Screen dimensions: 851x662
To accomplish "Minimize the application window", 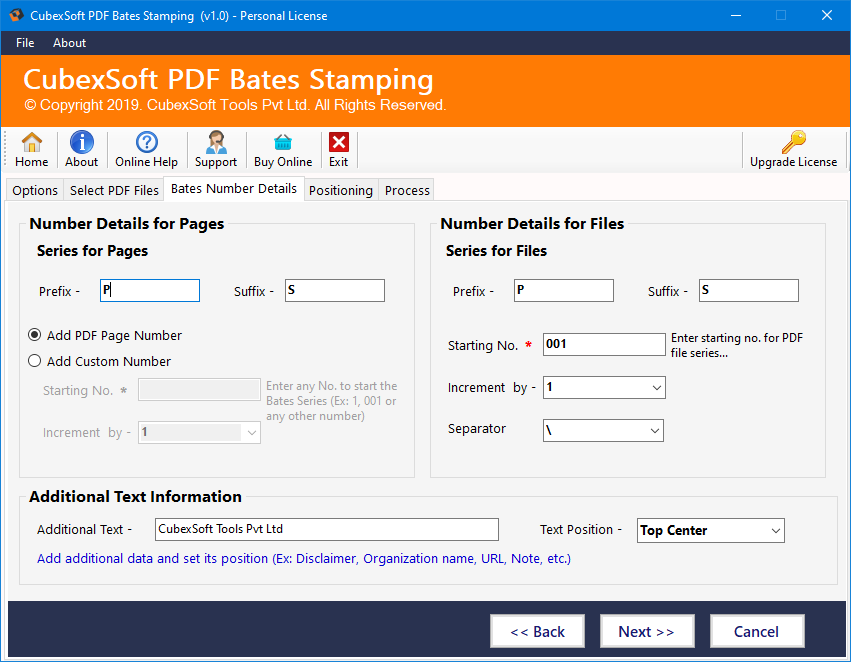I will coord(736,15).
